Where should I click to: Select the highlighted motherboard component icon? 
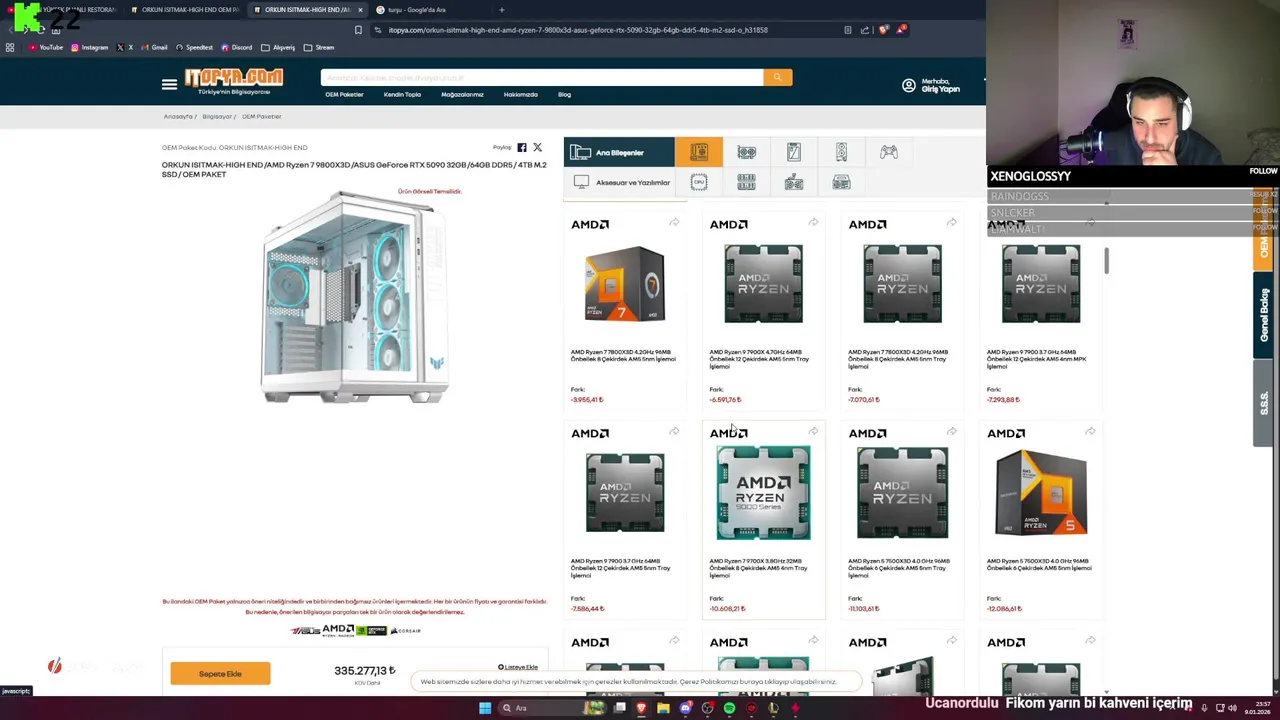coord(699,152)
